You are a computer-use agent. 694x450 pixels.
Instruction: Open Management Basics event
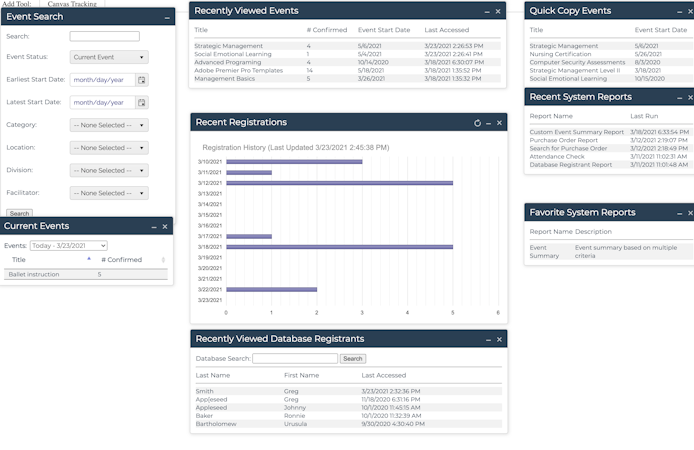pyautogui.click(x=224, y=79)
